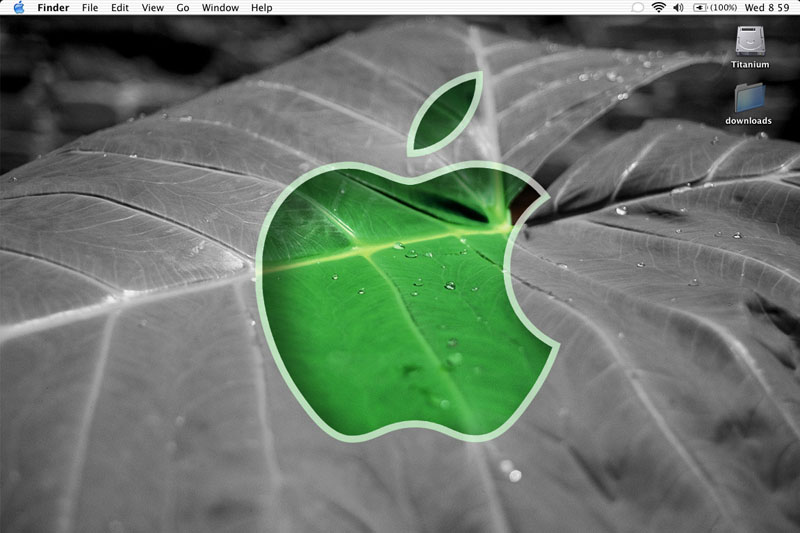800x533 pixels.
Task: Open the Help menu
Action: [261, 8]
